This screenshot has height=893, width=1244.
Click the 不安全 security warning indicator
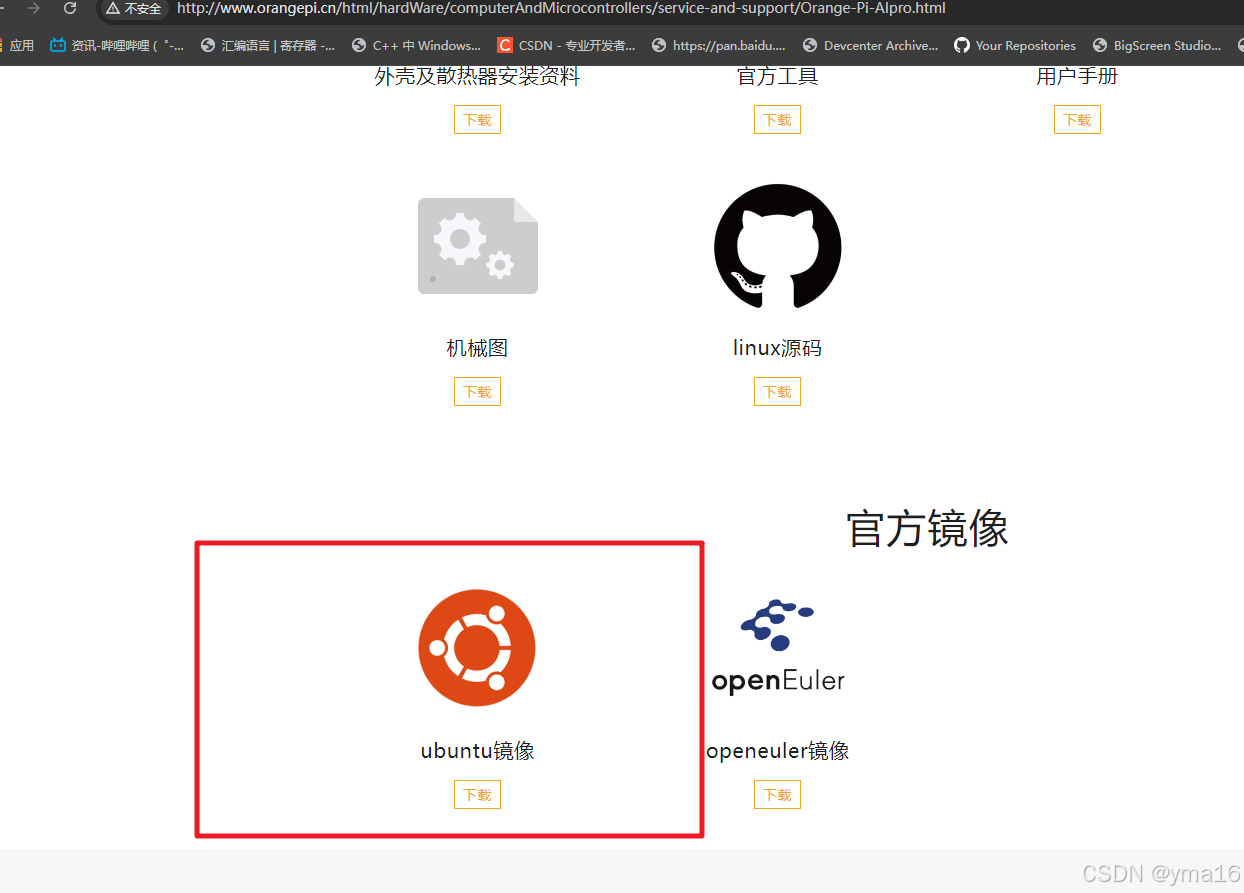point(134,8)
